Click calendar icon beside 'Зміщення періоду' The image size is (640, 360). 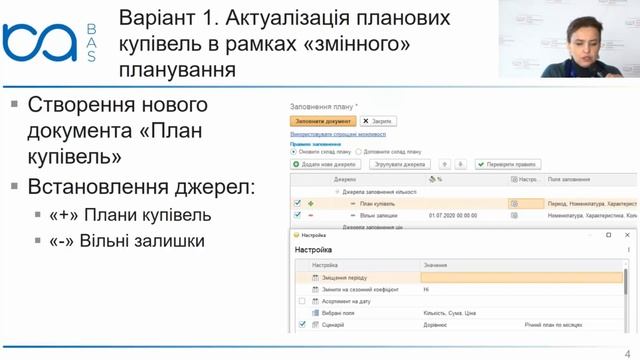(x=315, y=278)
